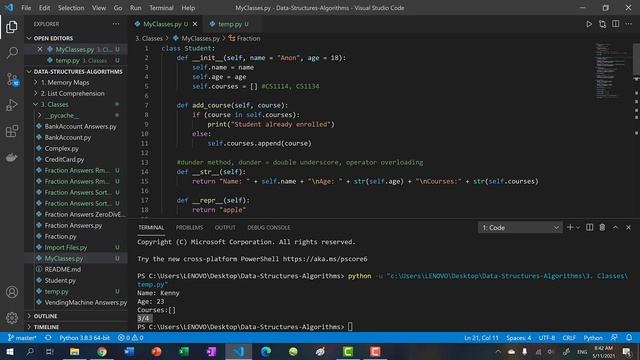Viewport: 640px width, 360px height.
Task: Split the terminal panel
Action: [589, 227]
